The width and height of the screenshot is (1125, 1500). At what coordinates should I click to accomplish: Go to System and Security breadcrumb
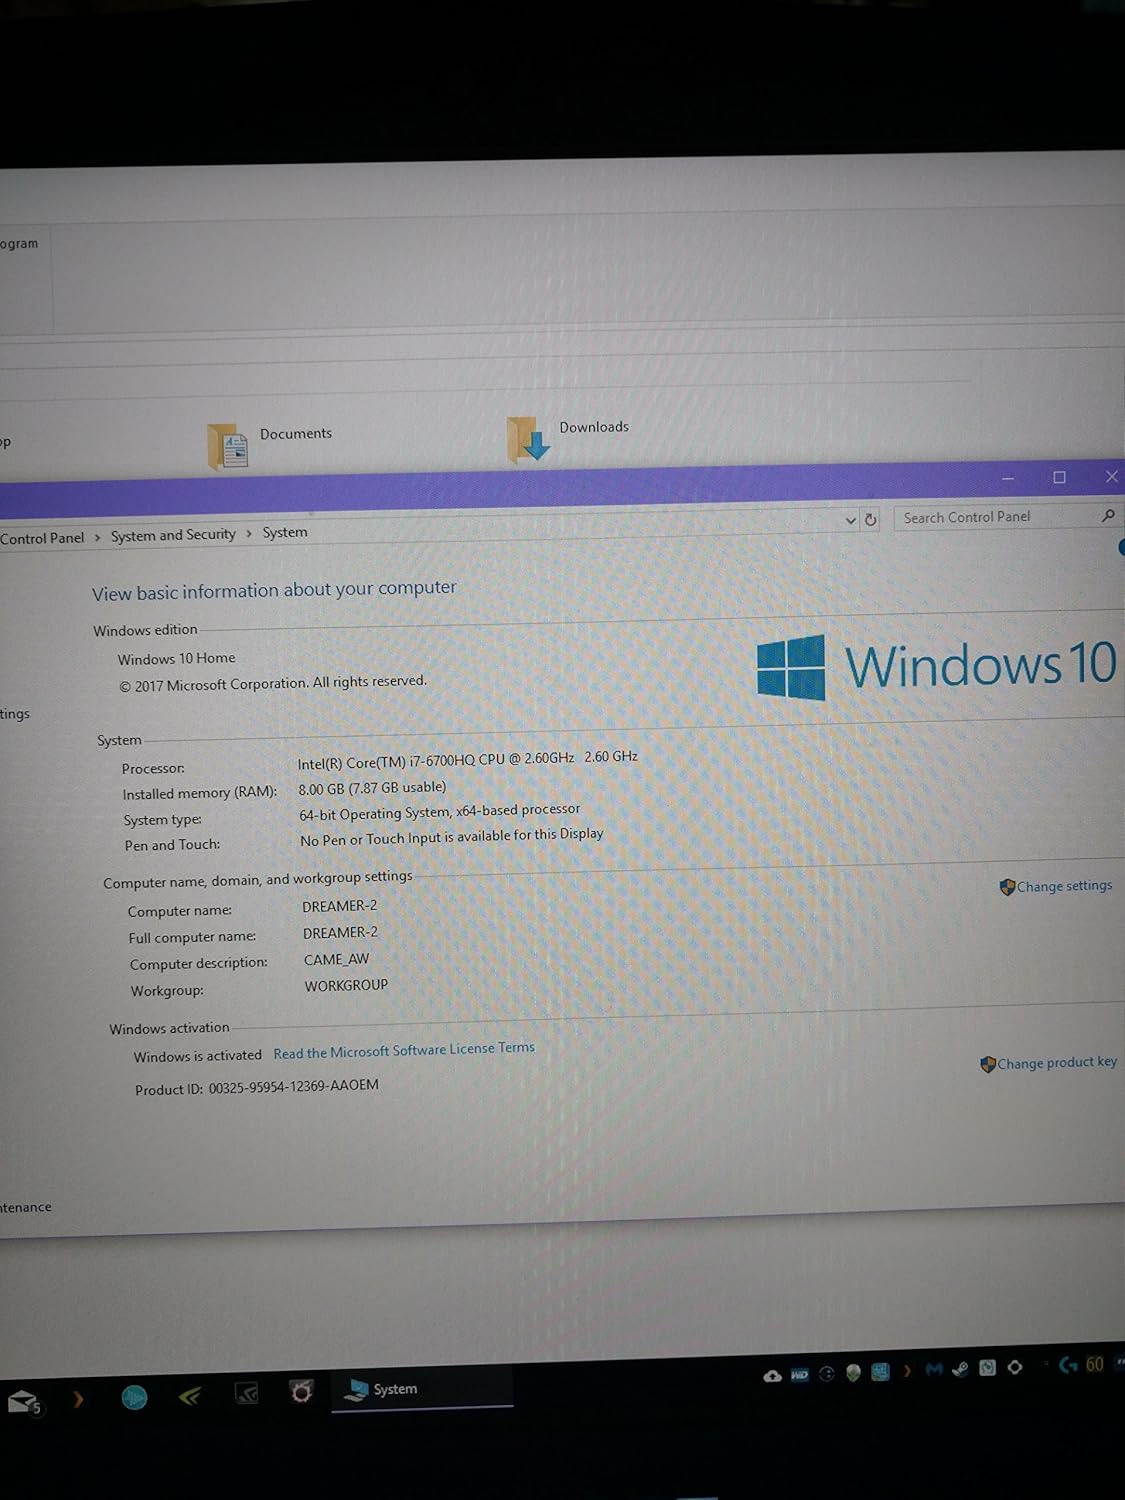click(x=173, y=535)
